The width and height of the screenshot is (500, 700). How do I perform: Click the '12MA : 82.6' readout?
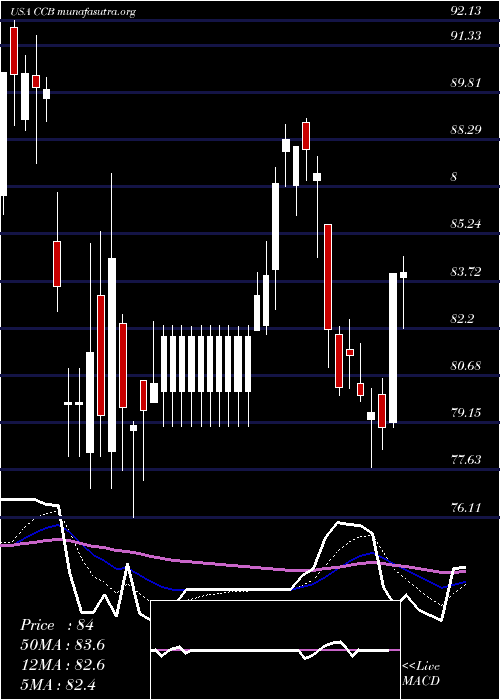(x=63, y=665)
